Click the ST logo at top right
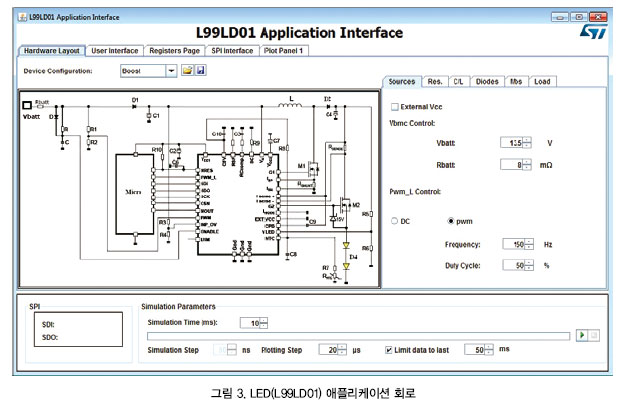 tap(593, 31)
